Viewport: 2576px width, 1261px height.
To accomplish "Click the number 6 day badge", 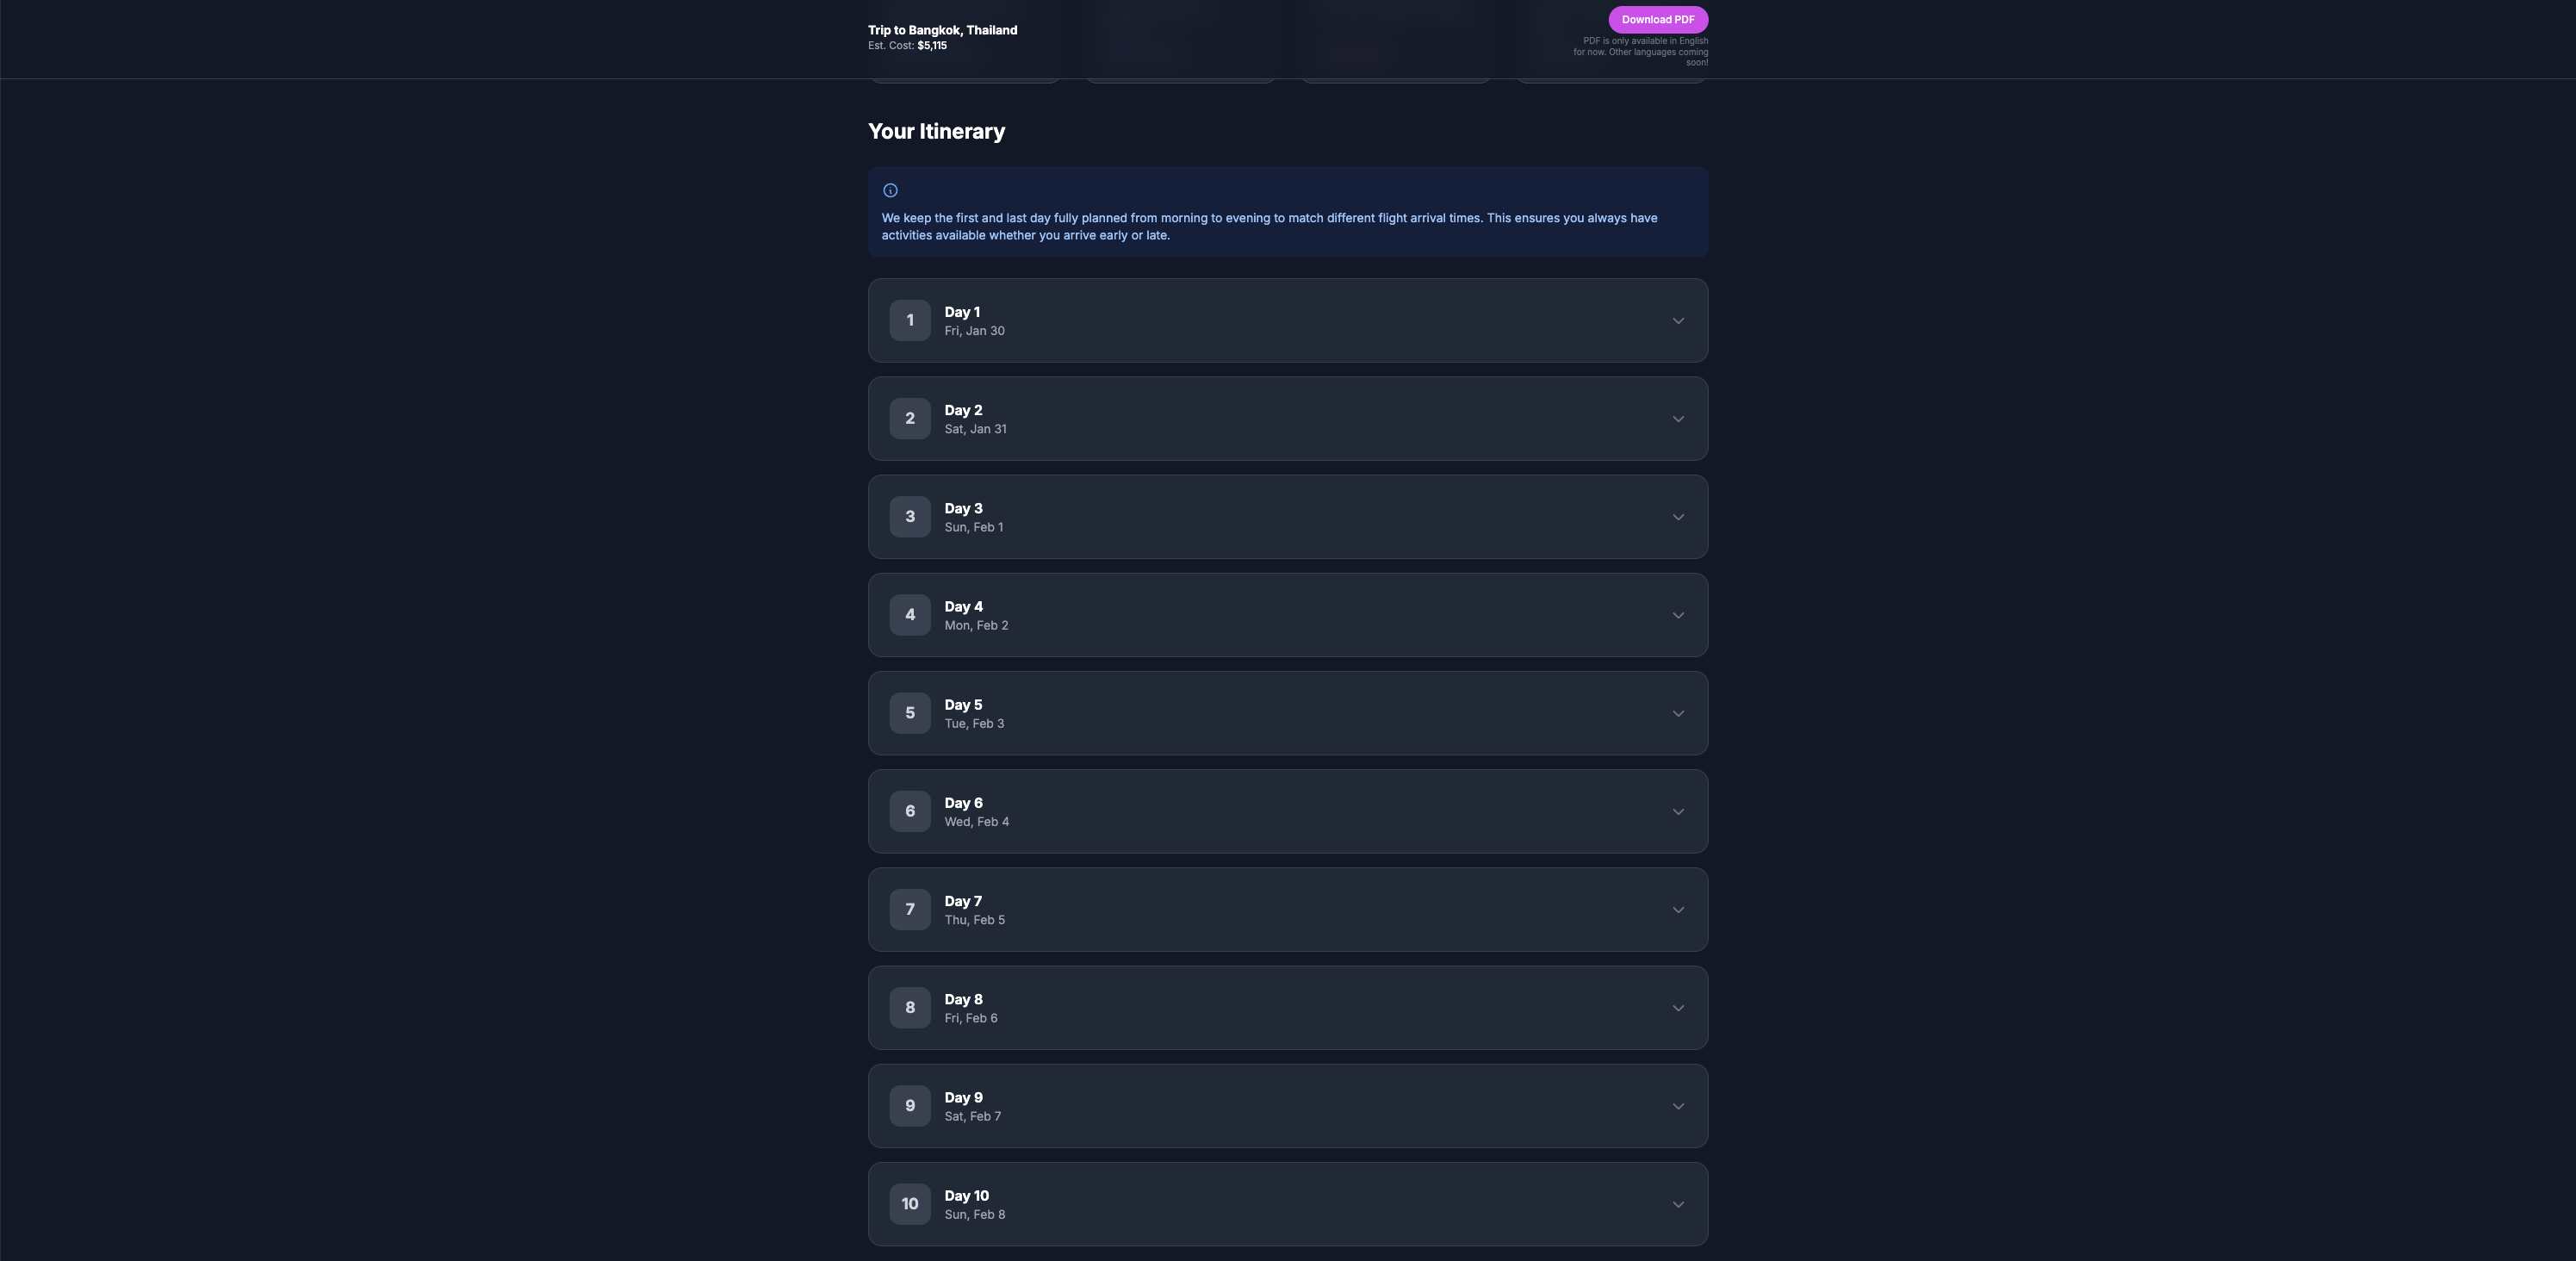I will [909, 811].
